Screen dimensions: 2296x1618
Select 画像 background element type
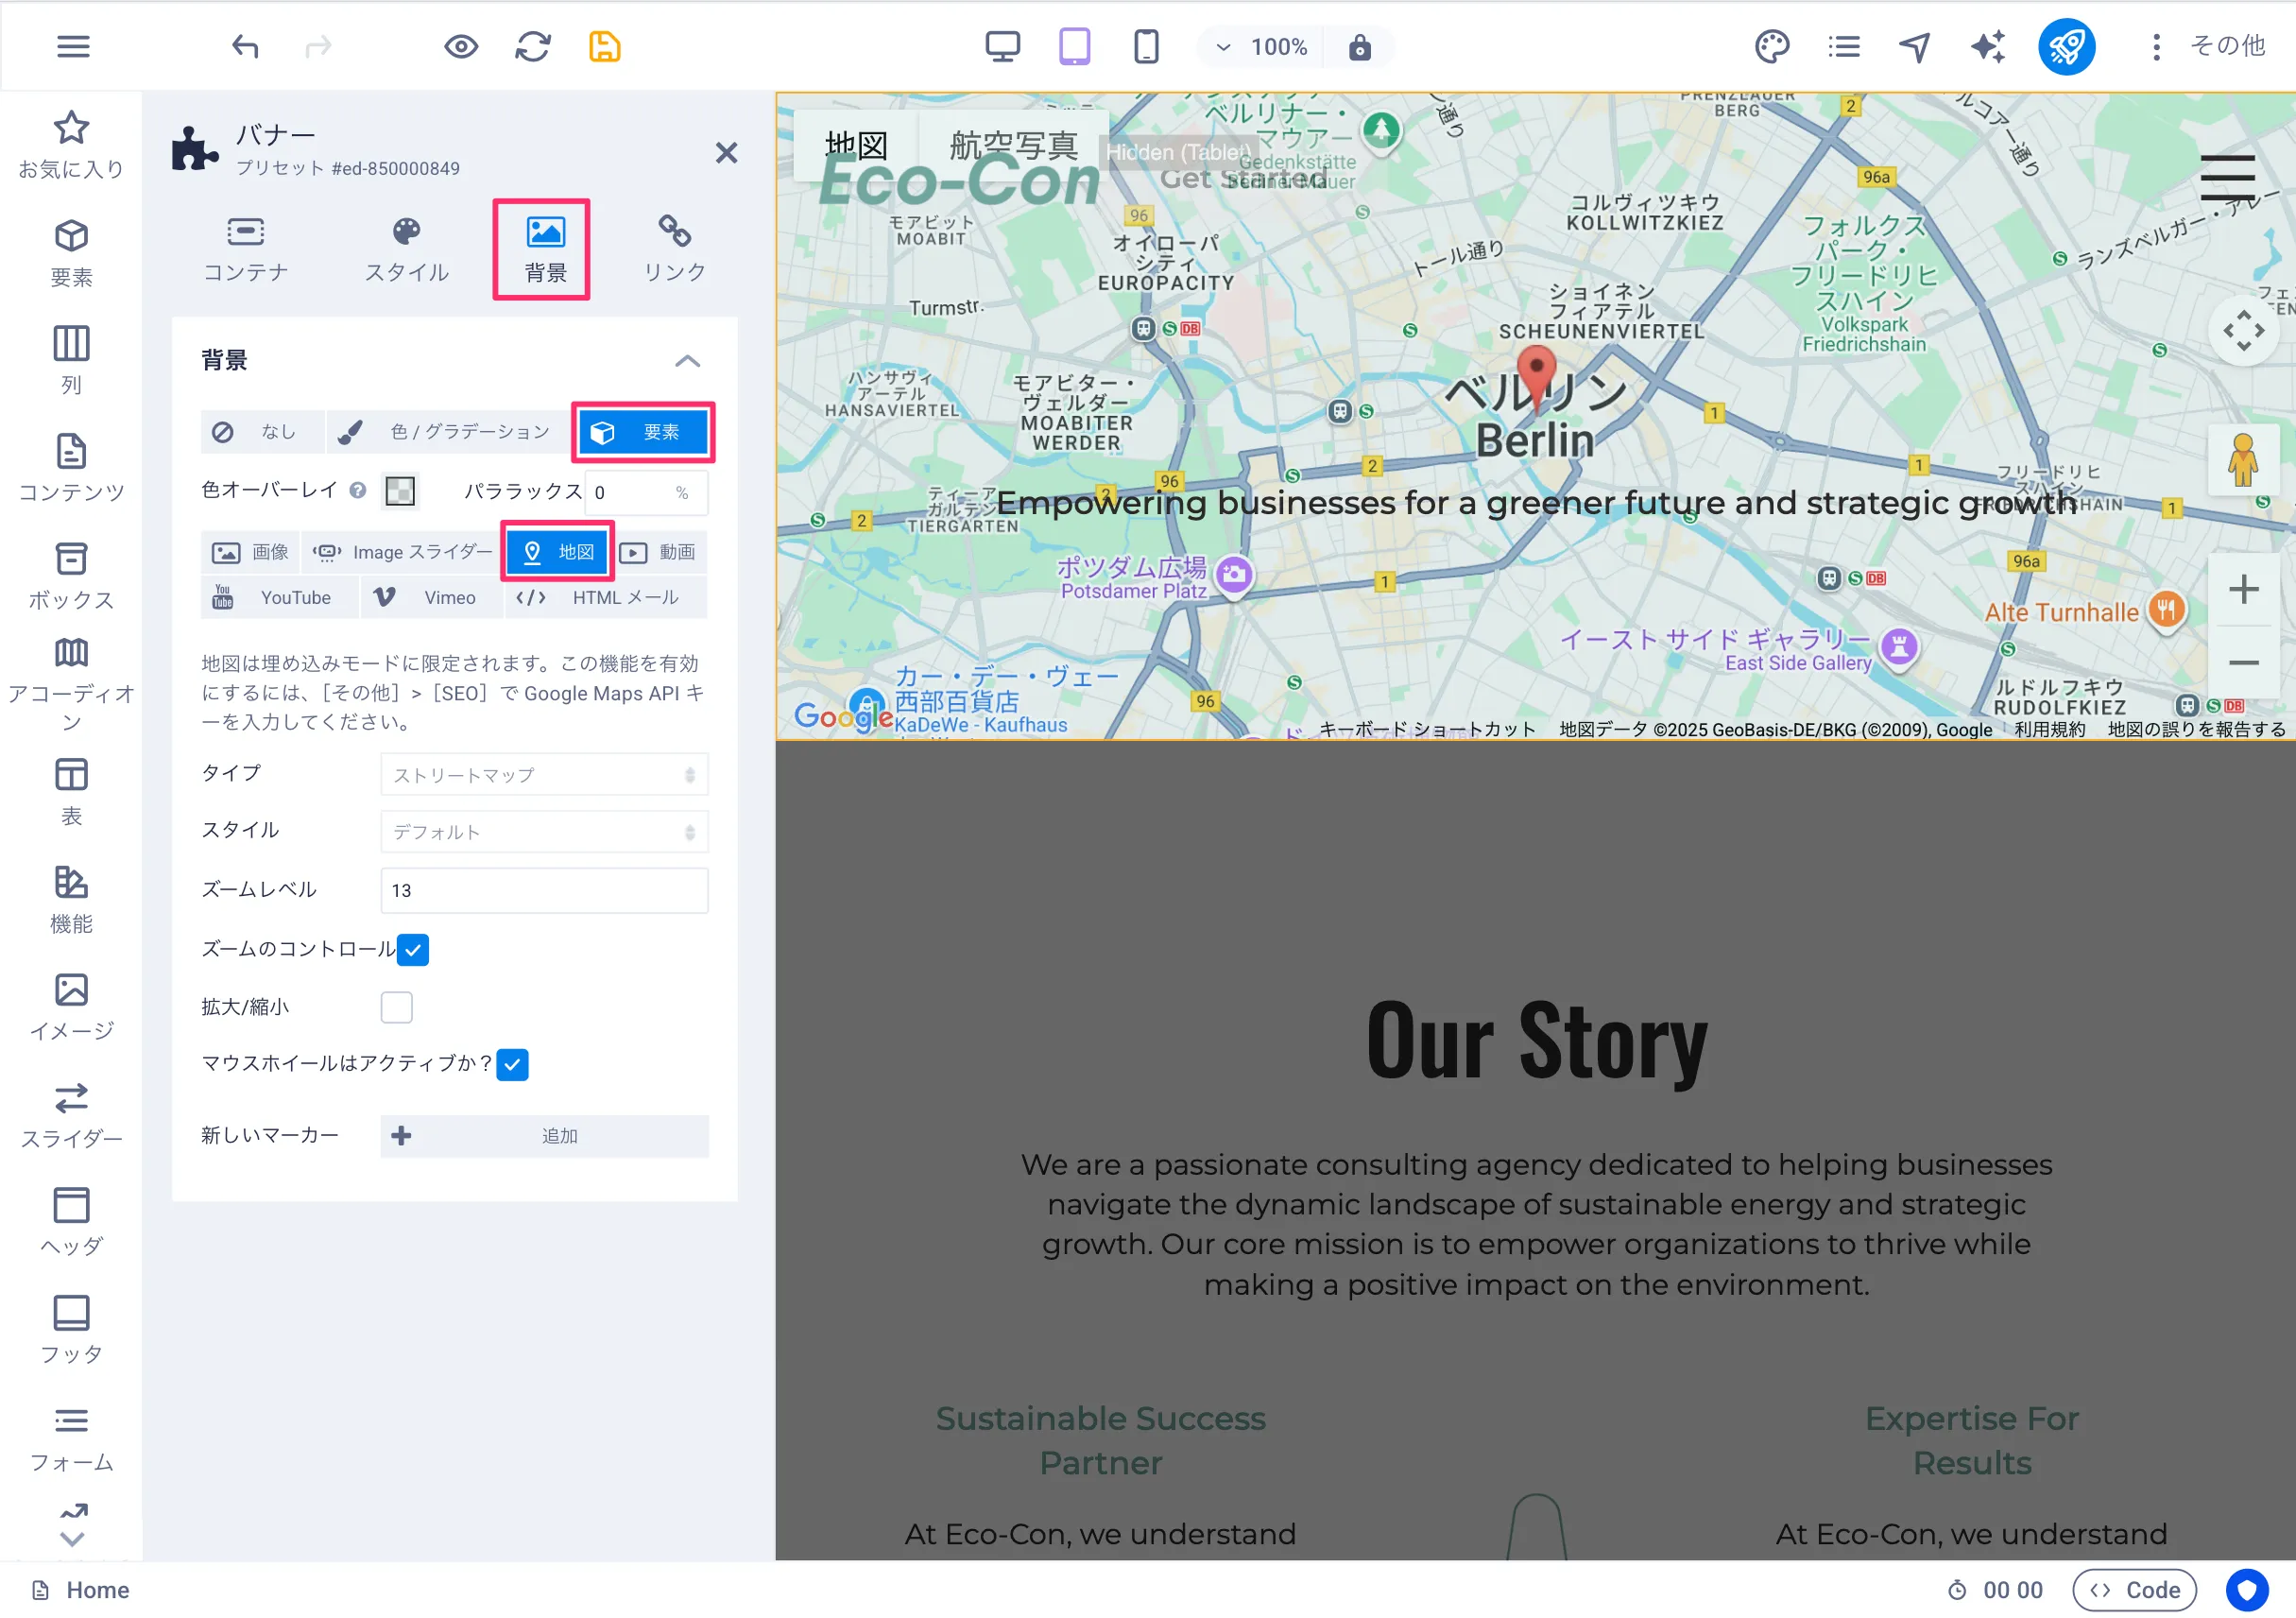pyautogui.click(x=250, y=552)
